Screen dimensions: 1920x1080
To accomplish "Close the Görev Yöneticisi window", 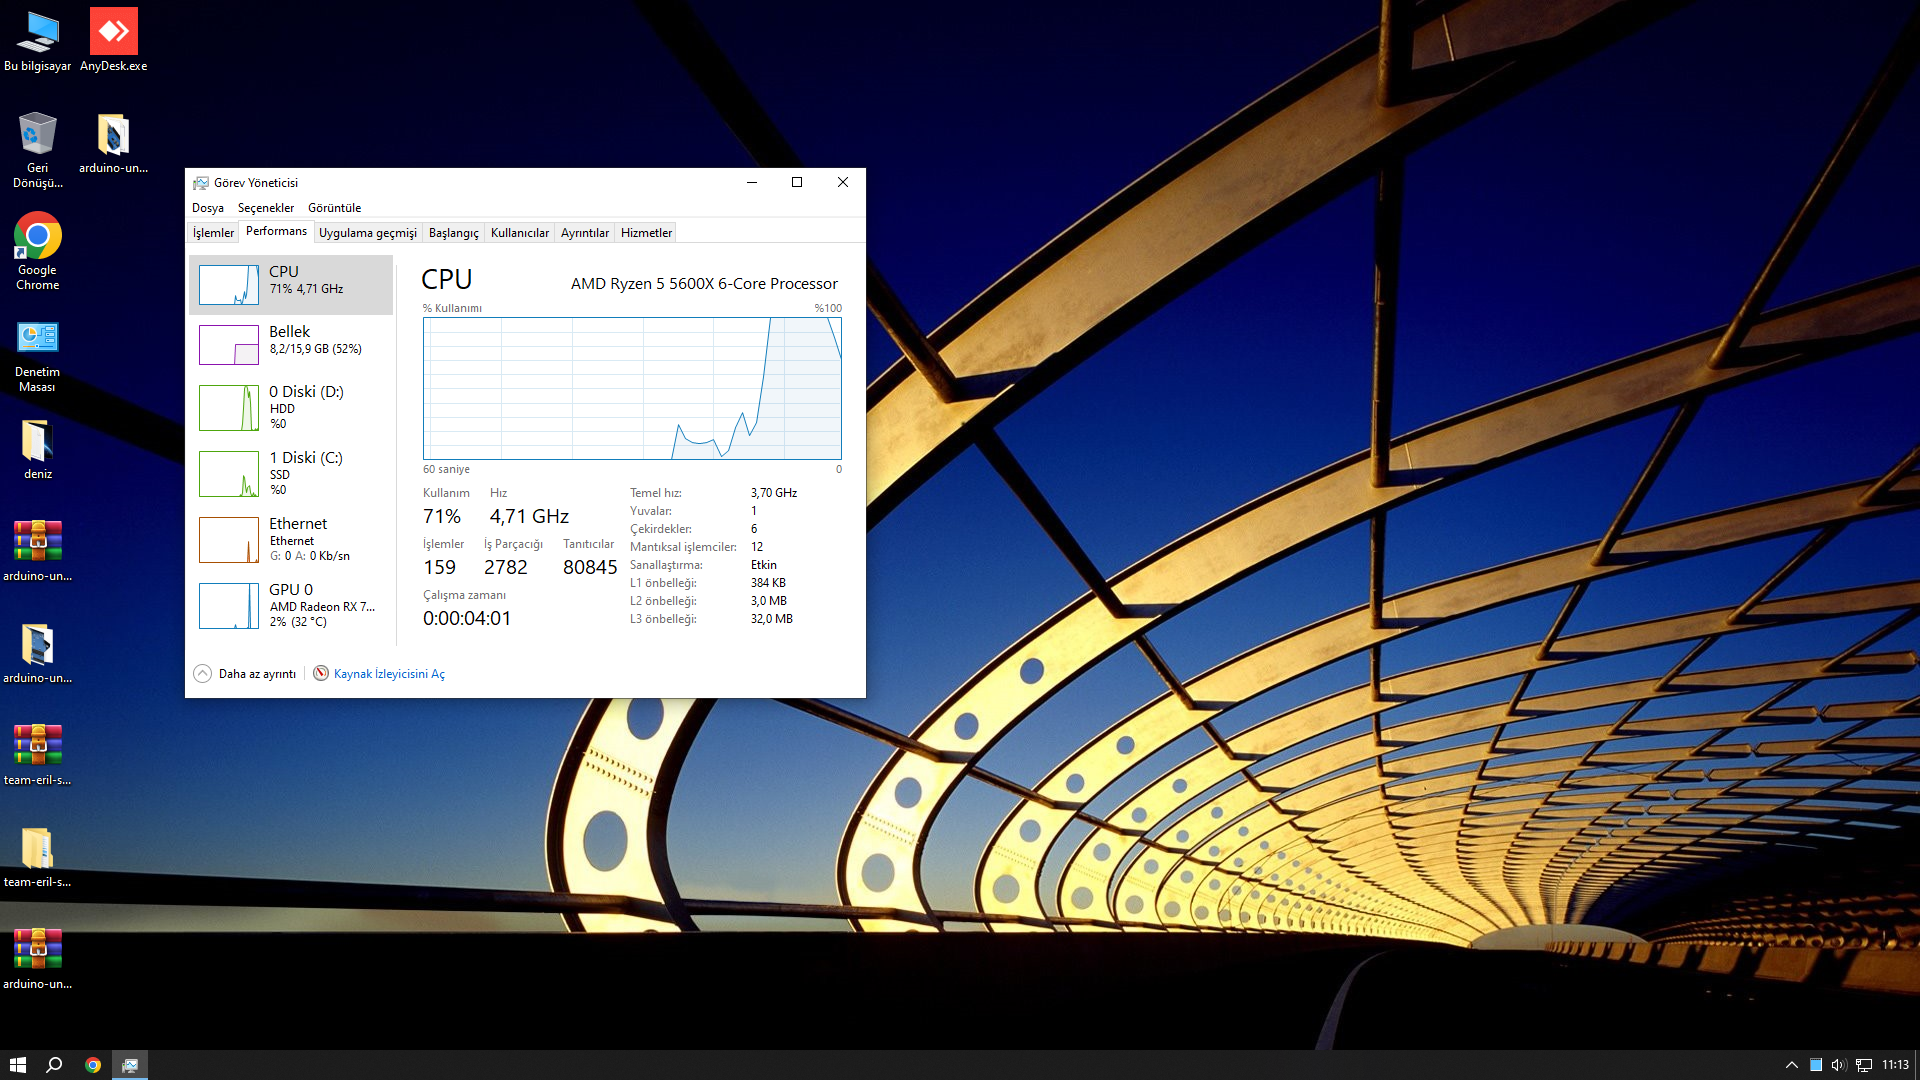I will (x=843, y=182).
